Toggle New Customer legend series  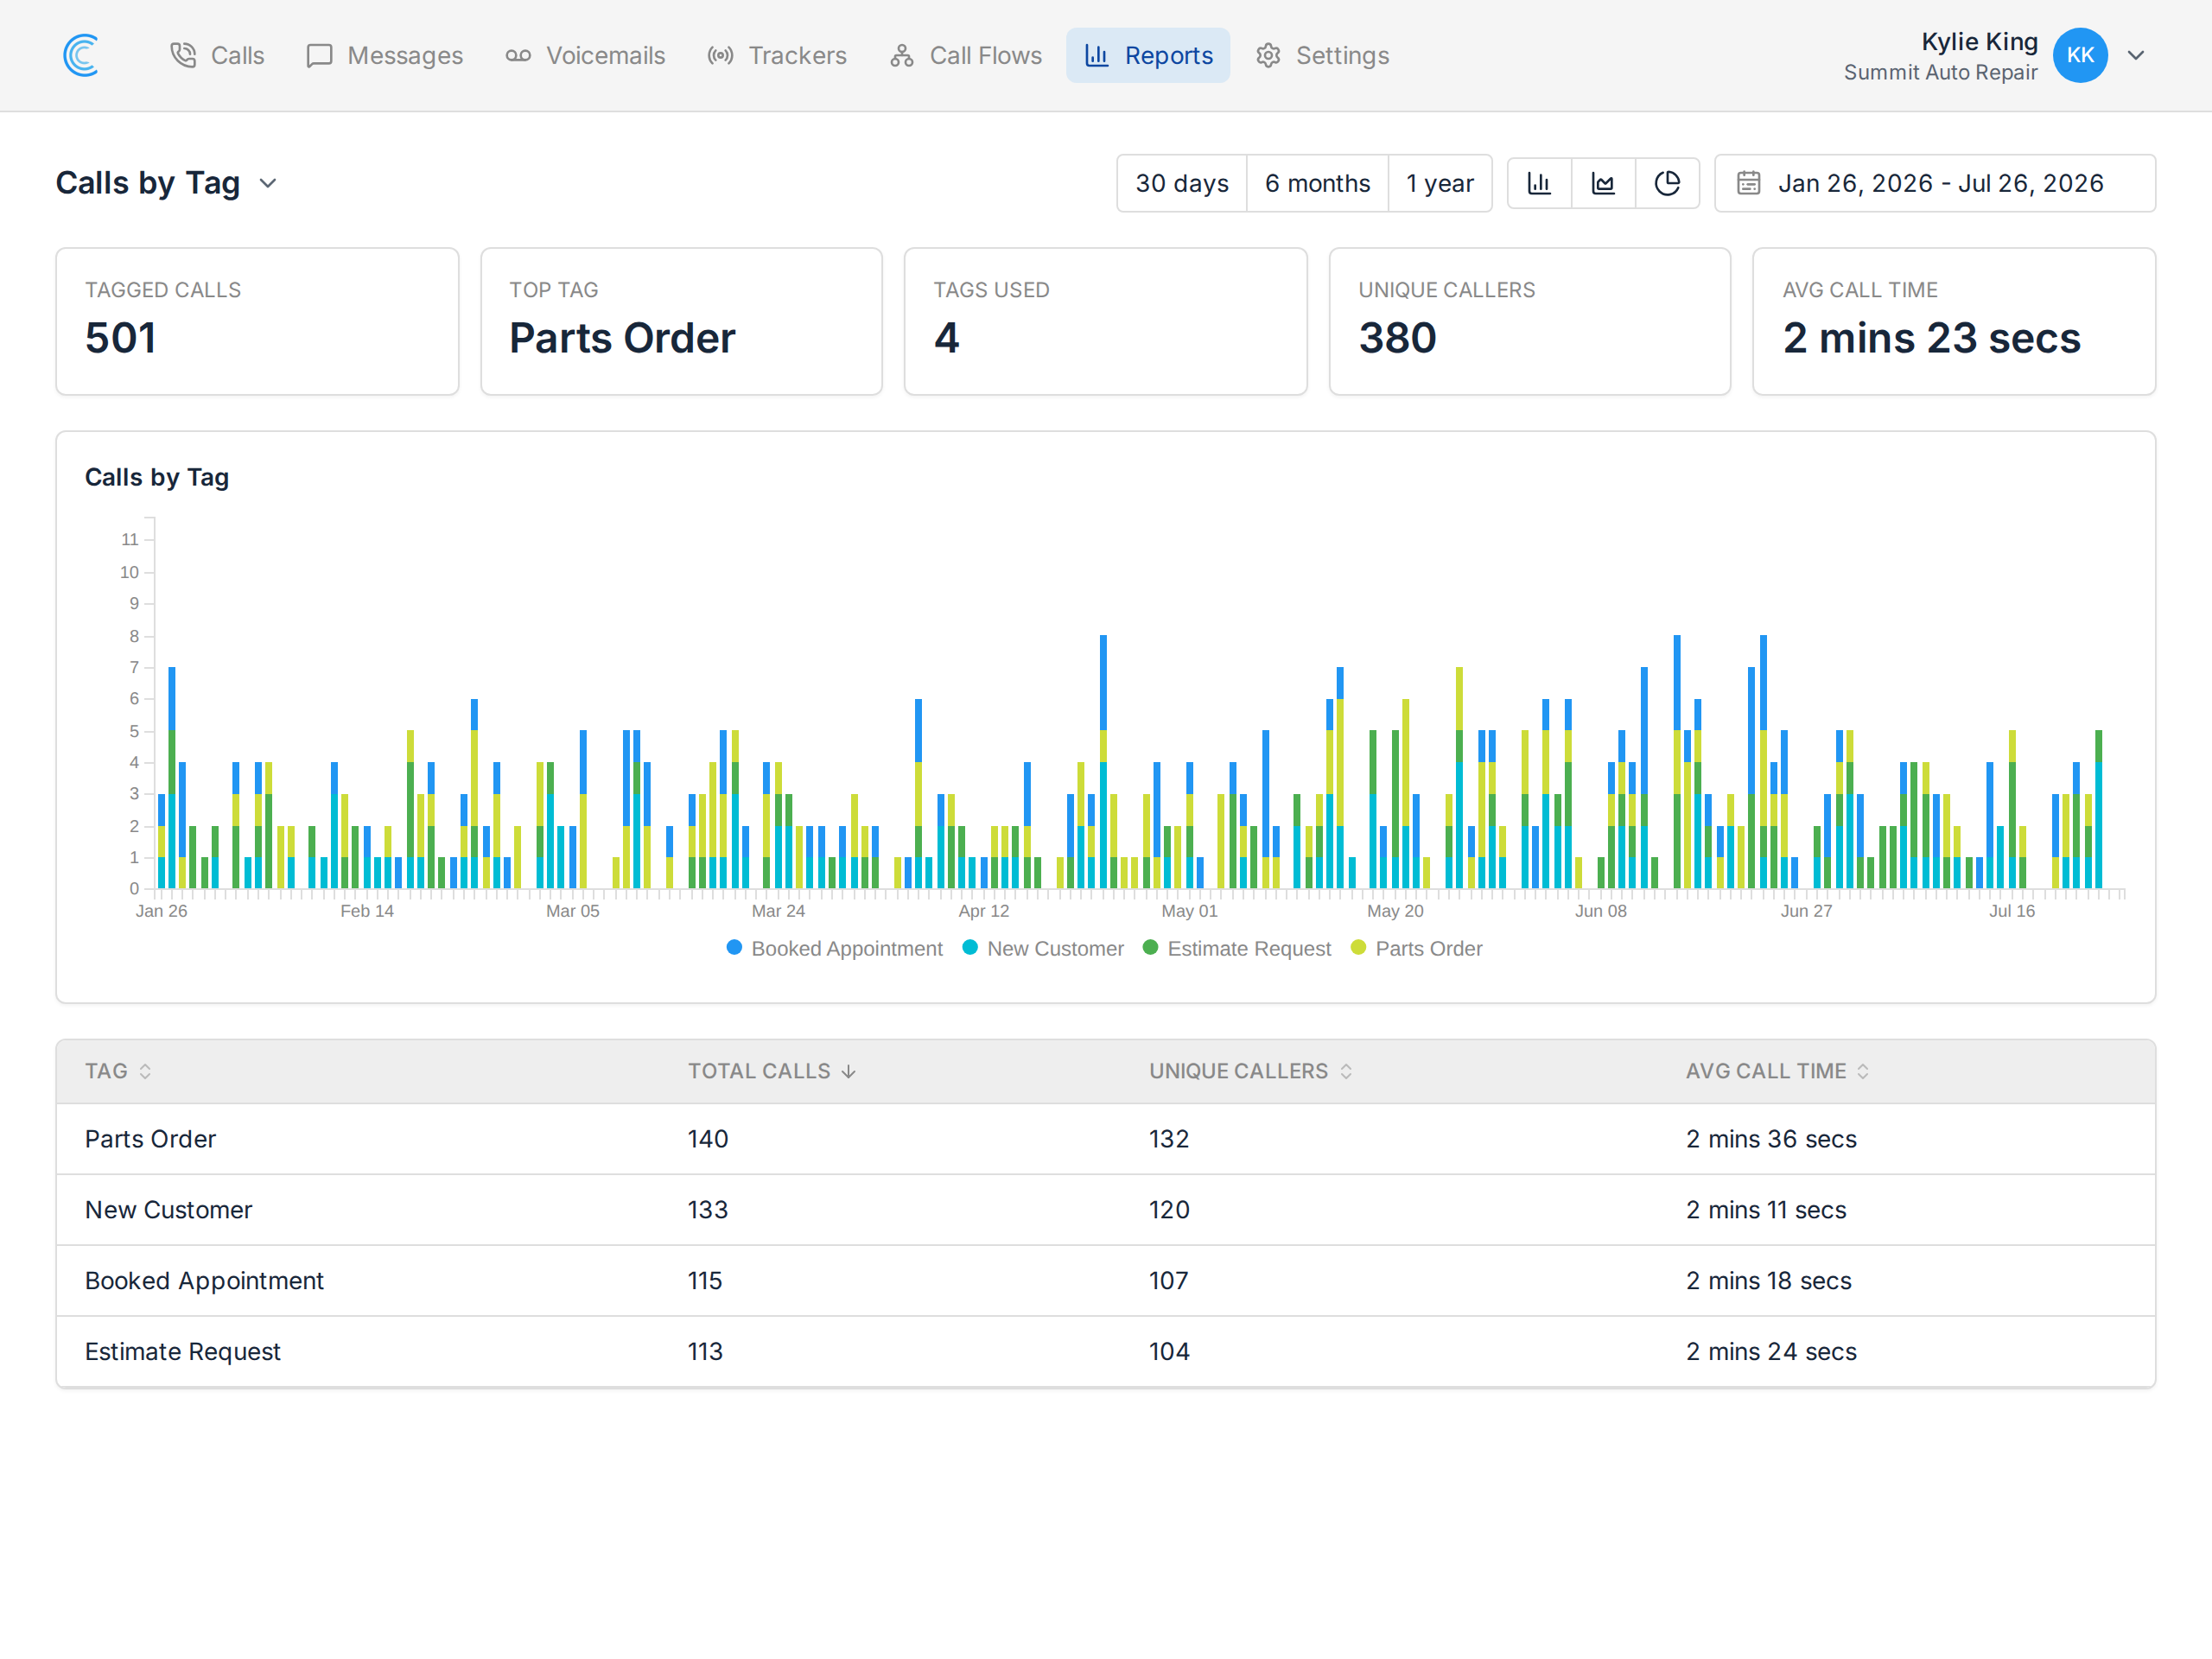tap(1043, 948)
